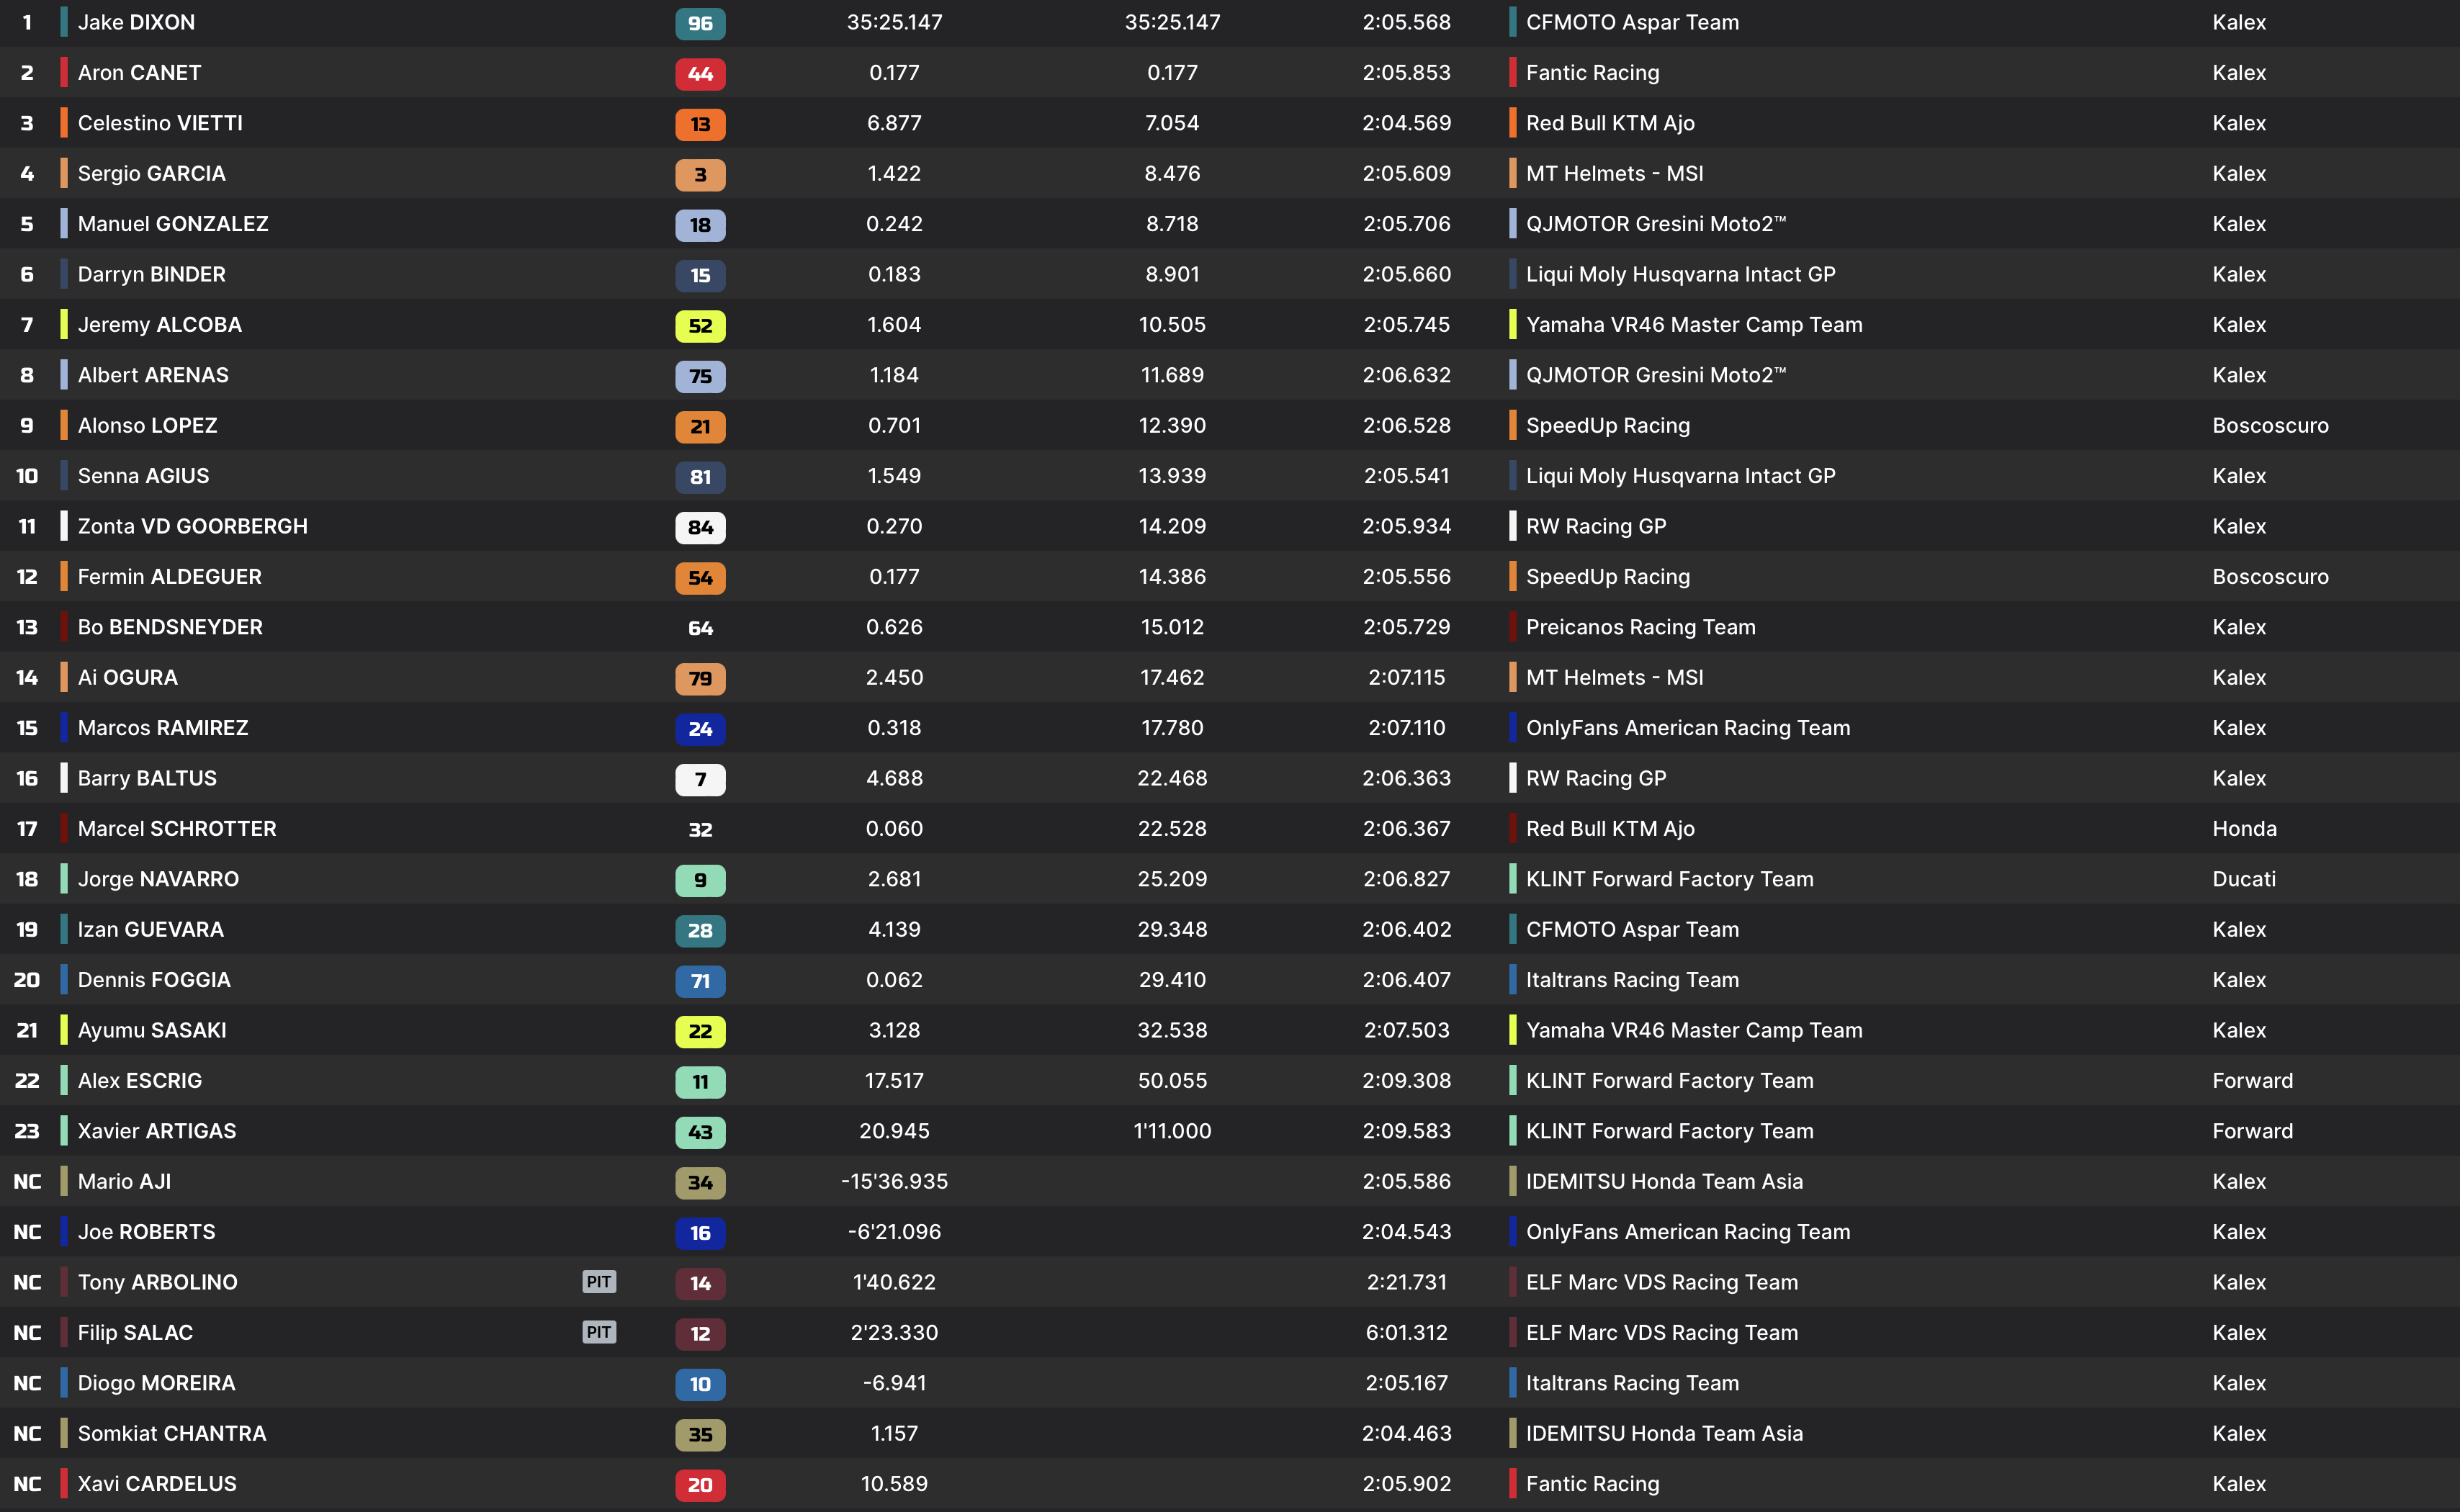Click the orange number 13 badge
2460x1512 pixels.
click(x=700, y=124)
